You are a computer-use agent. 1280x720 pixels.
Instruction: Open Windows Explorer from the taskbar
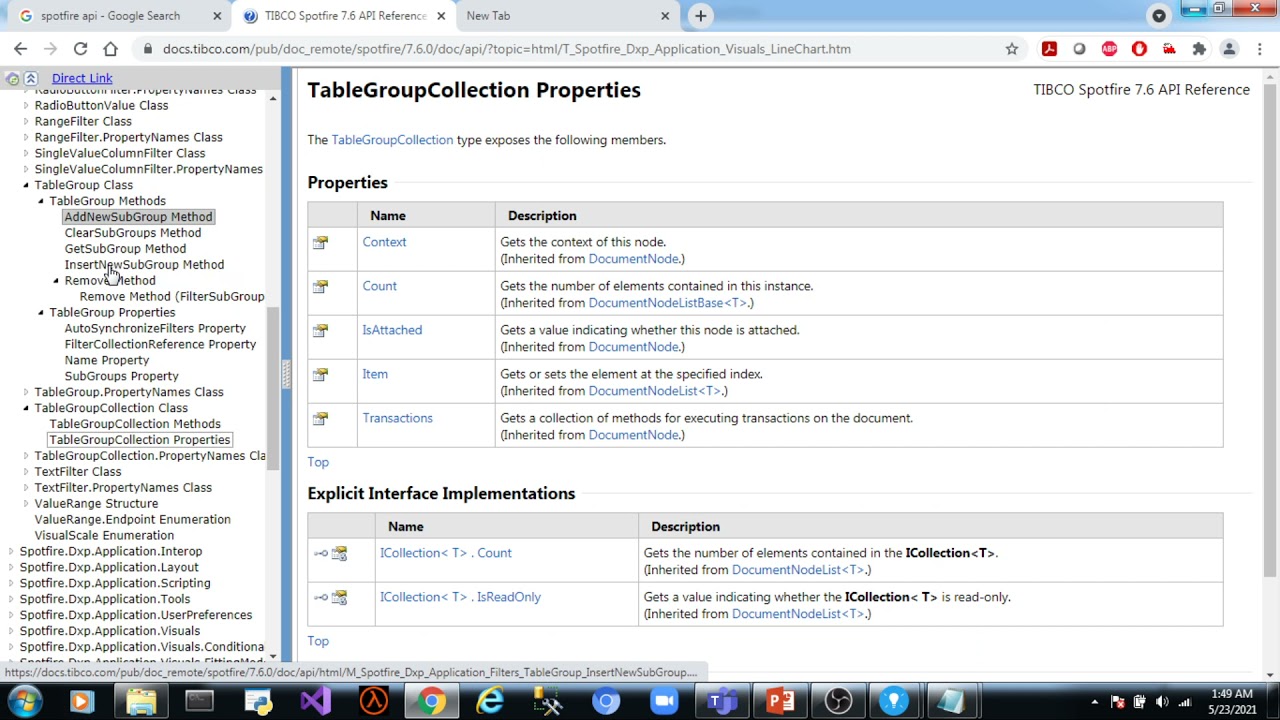141,701
